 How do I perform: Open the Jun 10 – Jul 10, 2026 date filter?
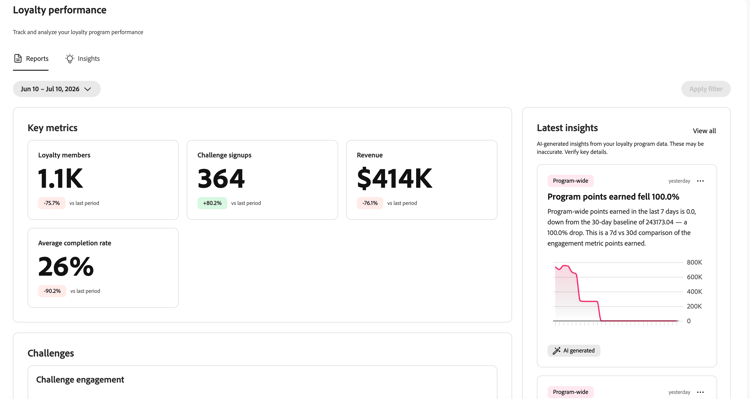coord(56,89)
